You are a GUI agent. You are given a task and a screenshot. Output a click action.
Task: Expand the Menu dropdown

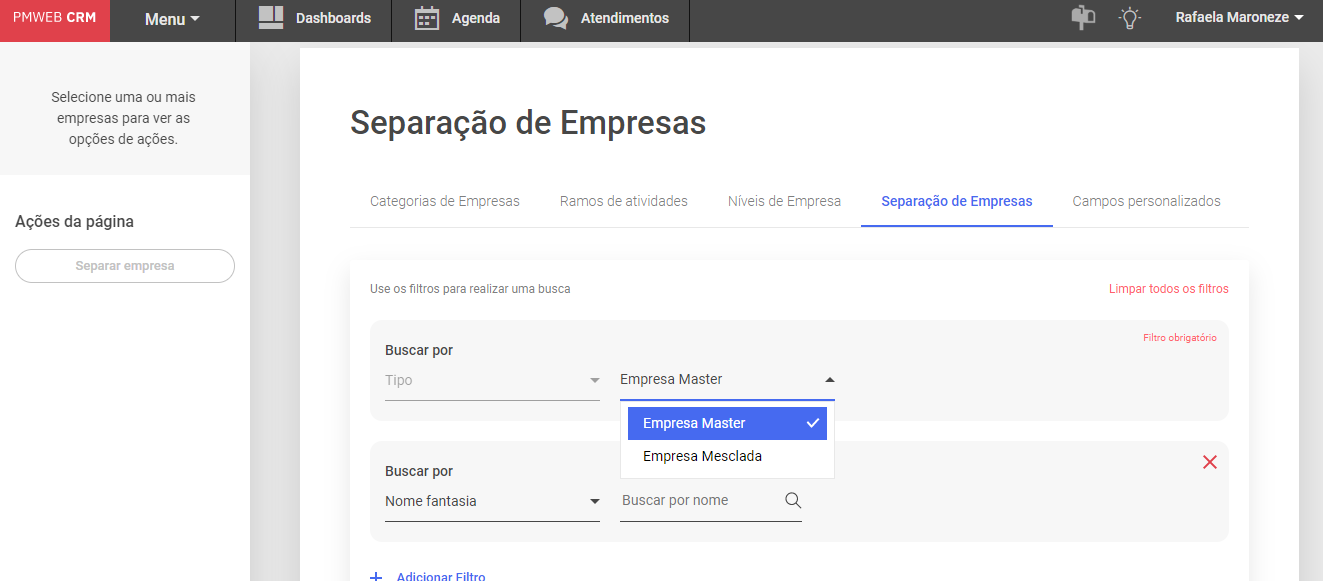click(172, 19)
